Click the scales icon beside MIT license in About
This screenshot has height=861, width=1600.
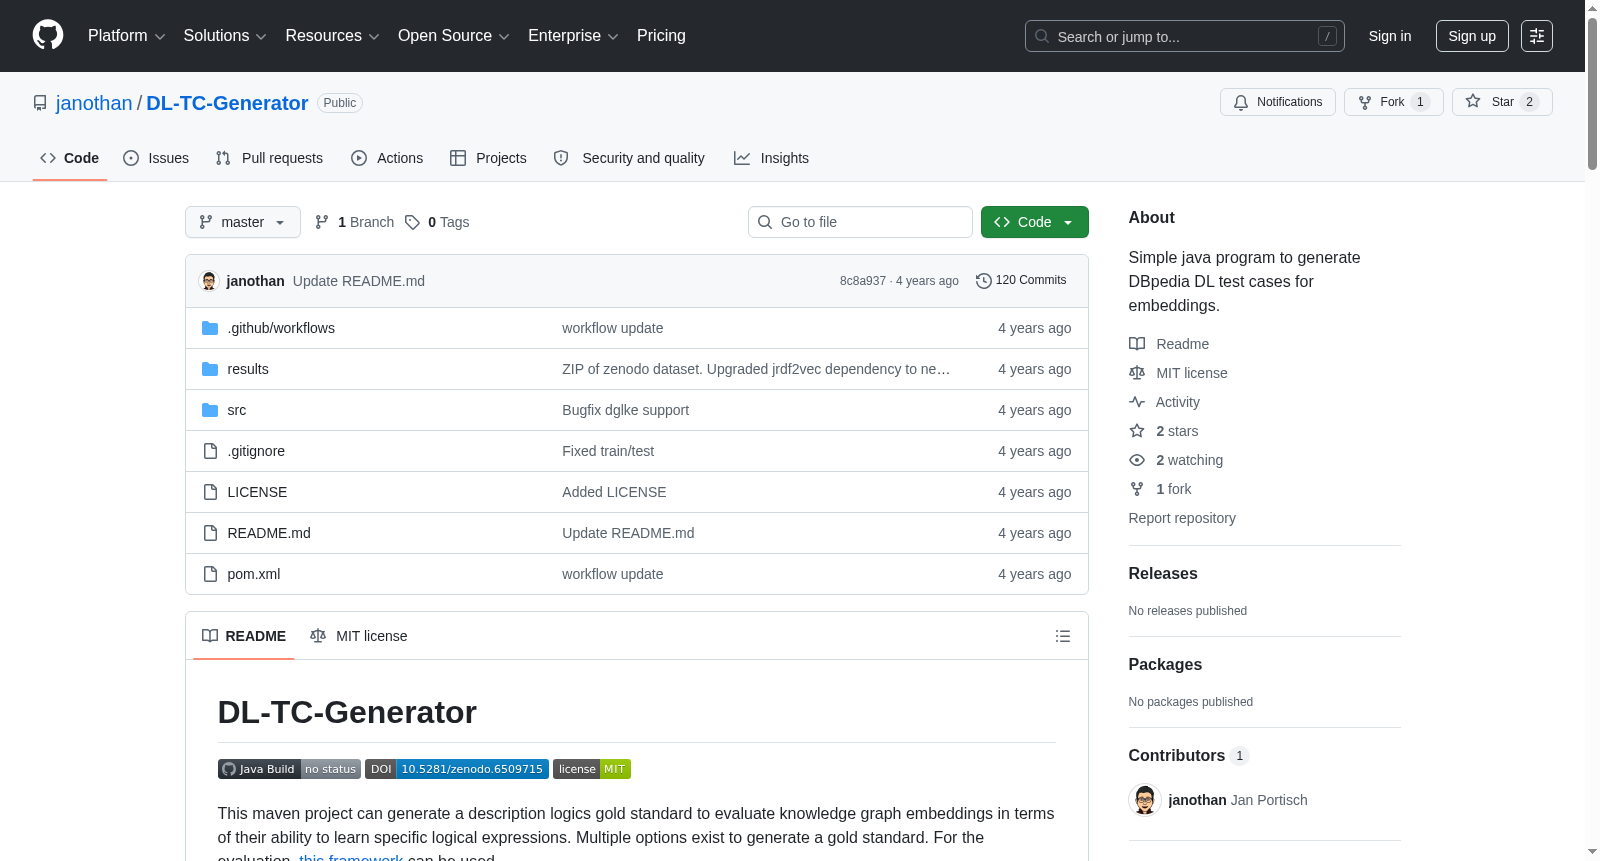pos(1137,373)
